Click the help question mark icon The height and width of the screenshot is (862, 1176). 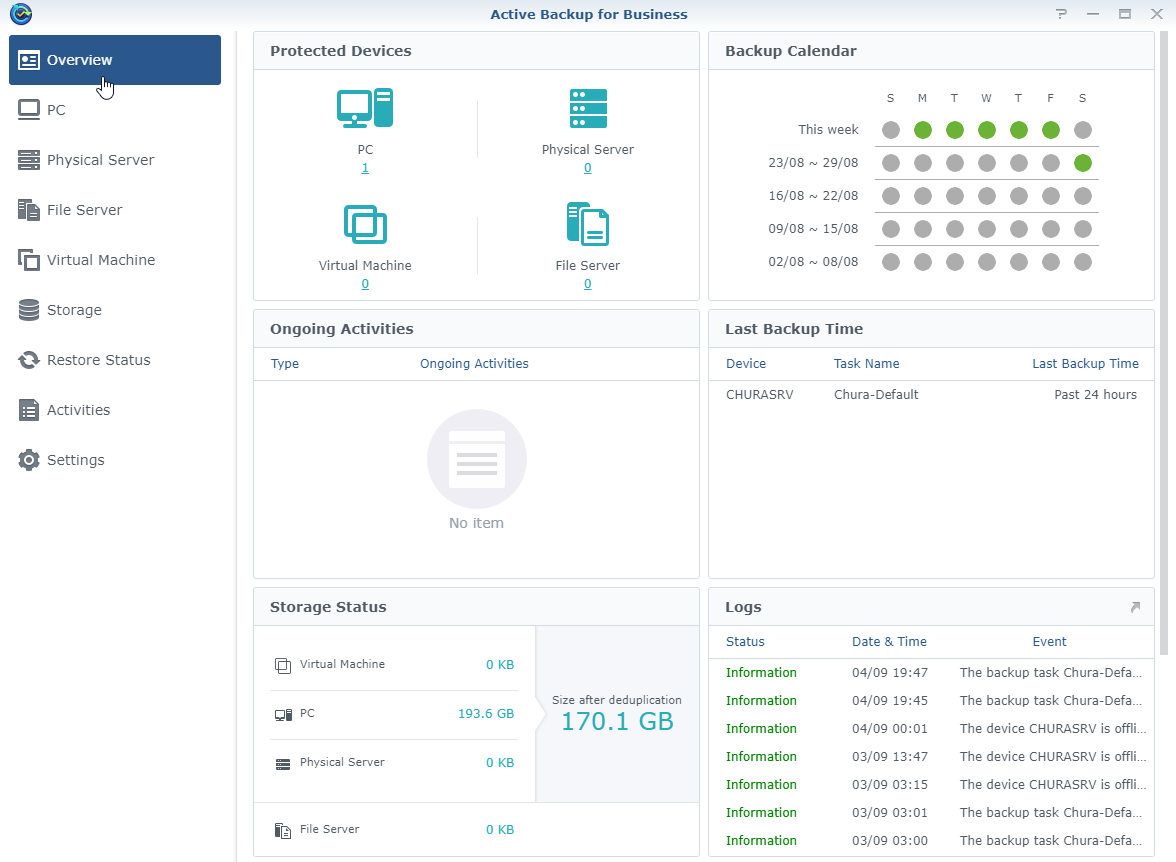click(1061, 14)
